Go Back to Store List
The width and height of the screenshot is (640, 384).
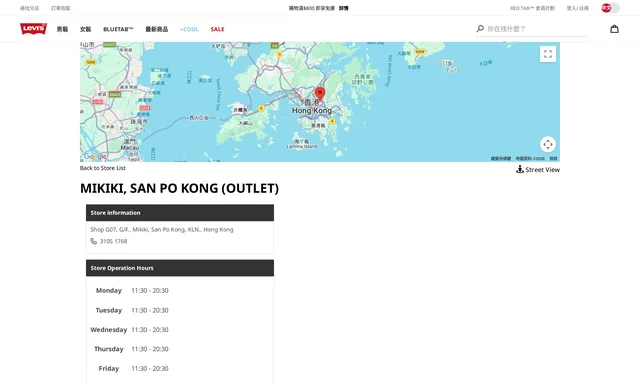coord(102,168)
